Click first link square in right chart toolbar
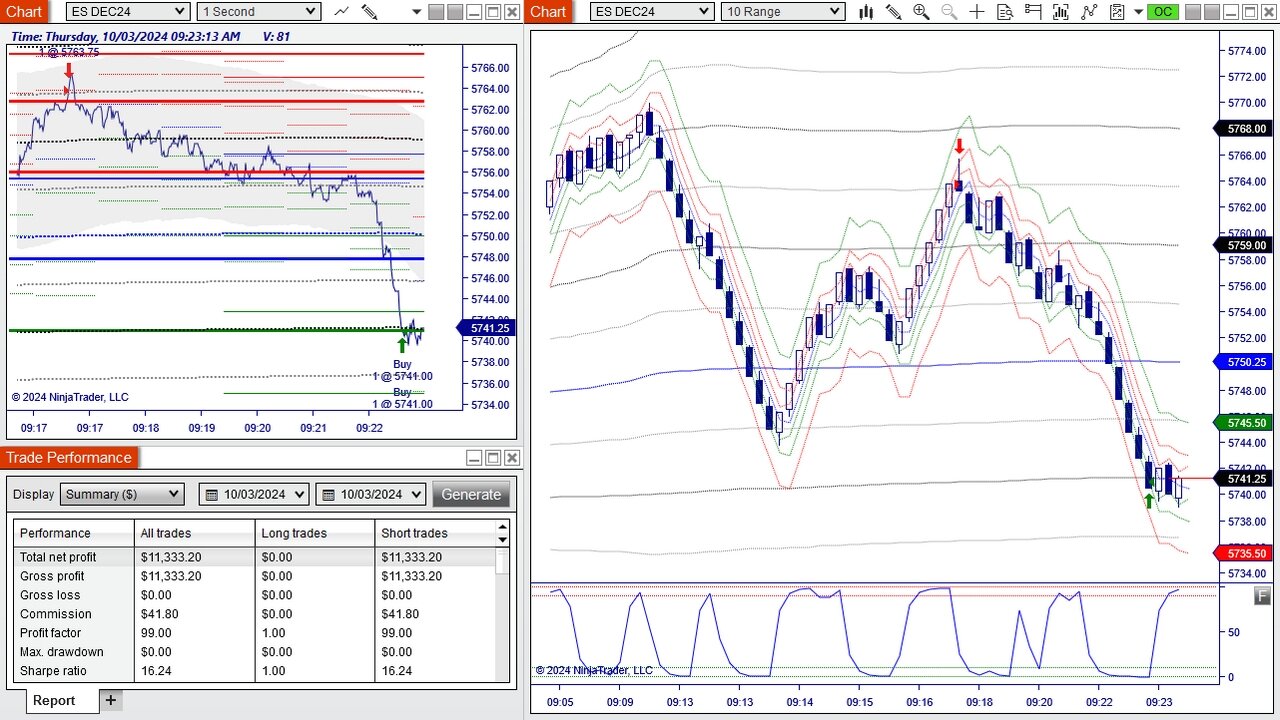Screen dimensions: 1280x720 tap(1192, 12)
